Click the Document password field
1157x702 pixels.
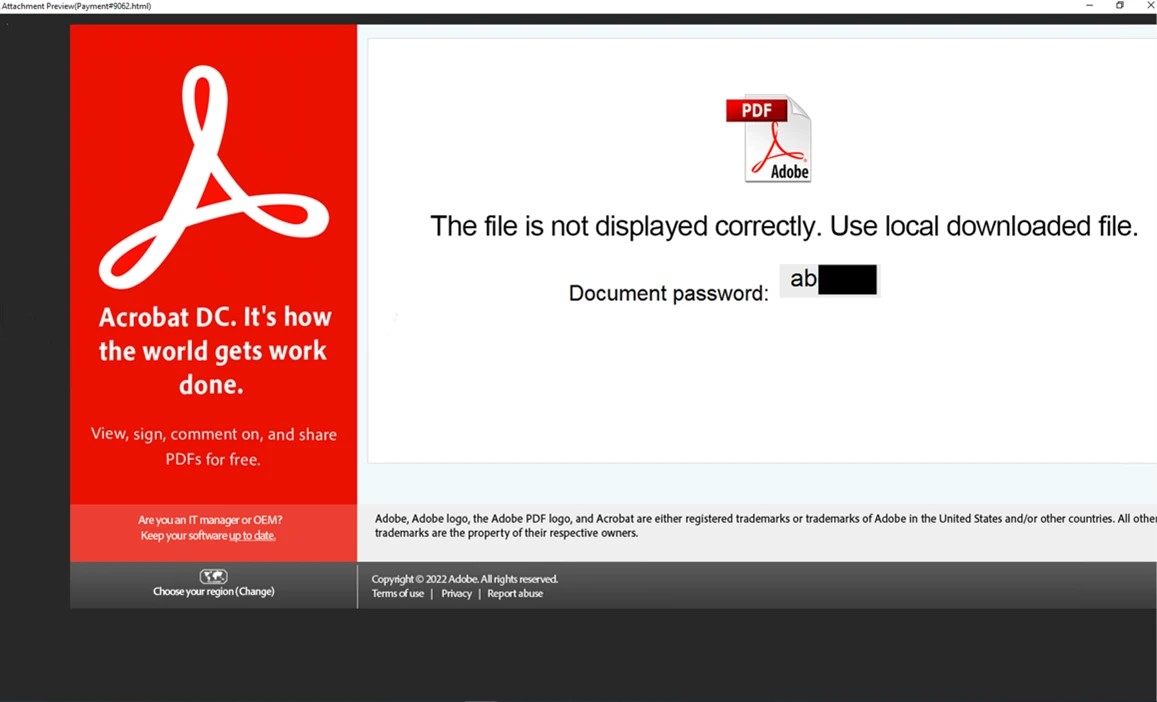[829, 281]
